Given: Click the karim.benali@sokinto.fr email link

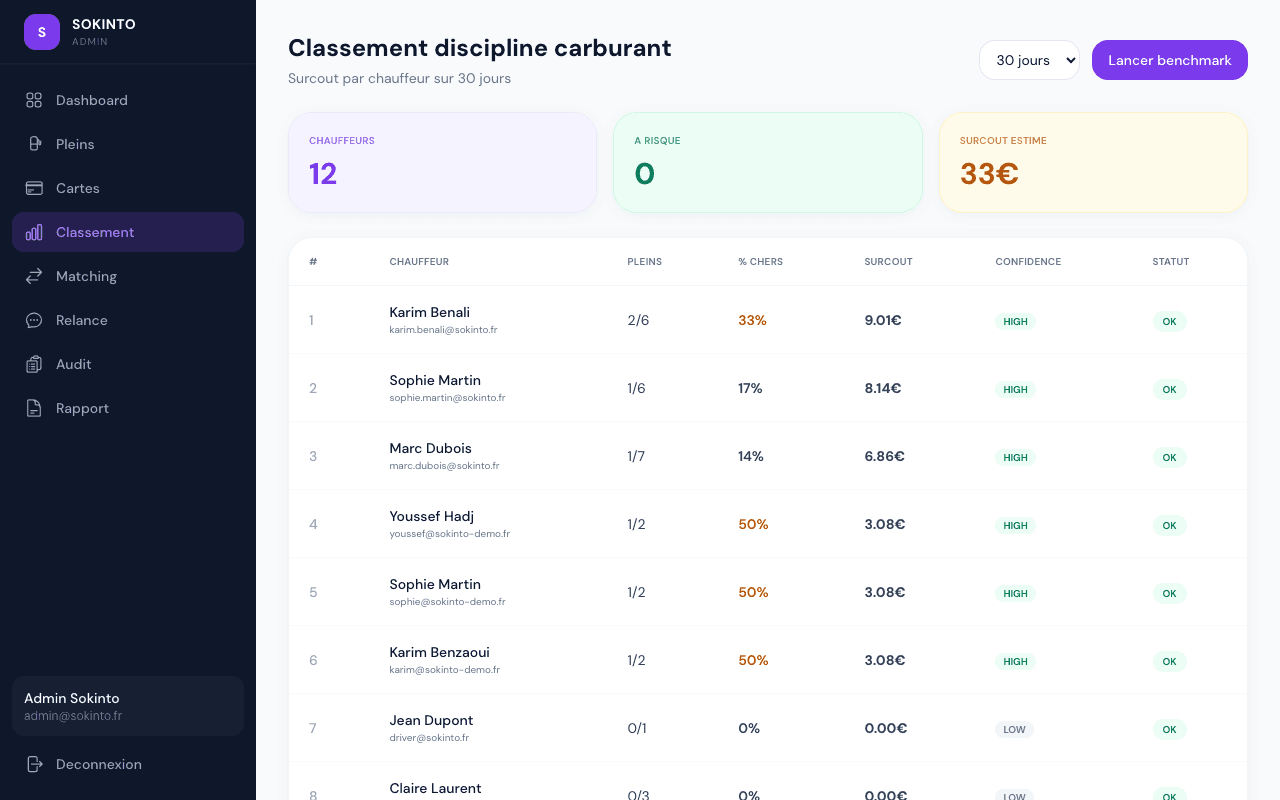Looking at the screenshot, I should pyautogui.click(x=443, y=329).
